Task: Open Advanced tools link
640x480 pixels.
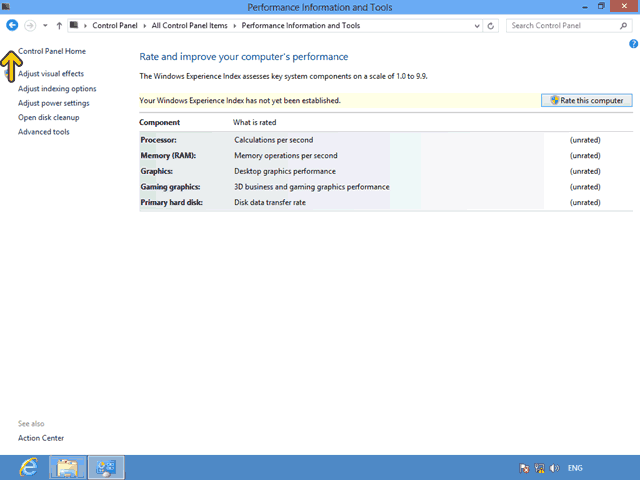Action: coord(44,132)
